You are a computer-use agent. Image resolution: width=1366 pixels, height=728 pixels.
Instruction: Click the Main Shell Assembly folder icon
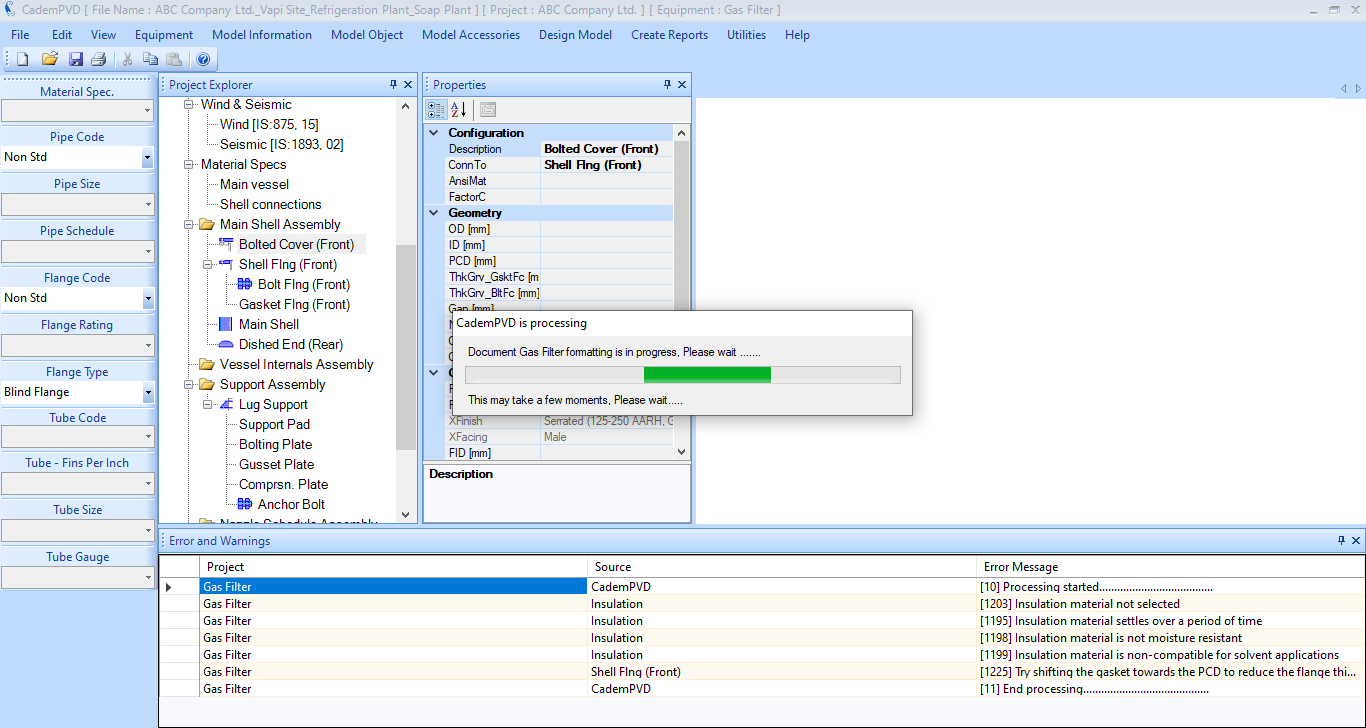tap(207, 225)
